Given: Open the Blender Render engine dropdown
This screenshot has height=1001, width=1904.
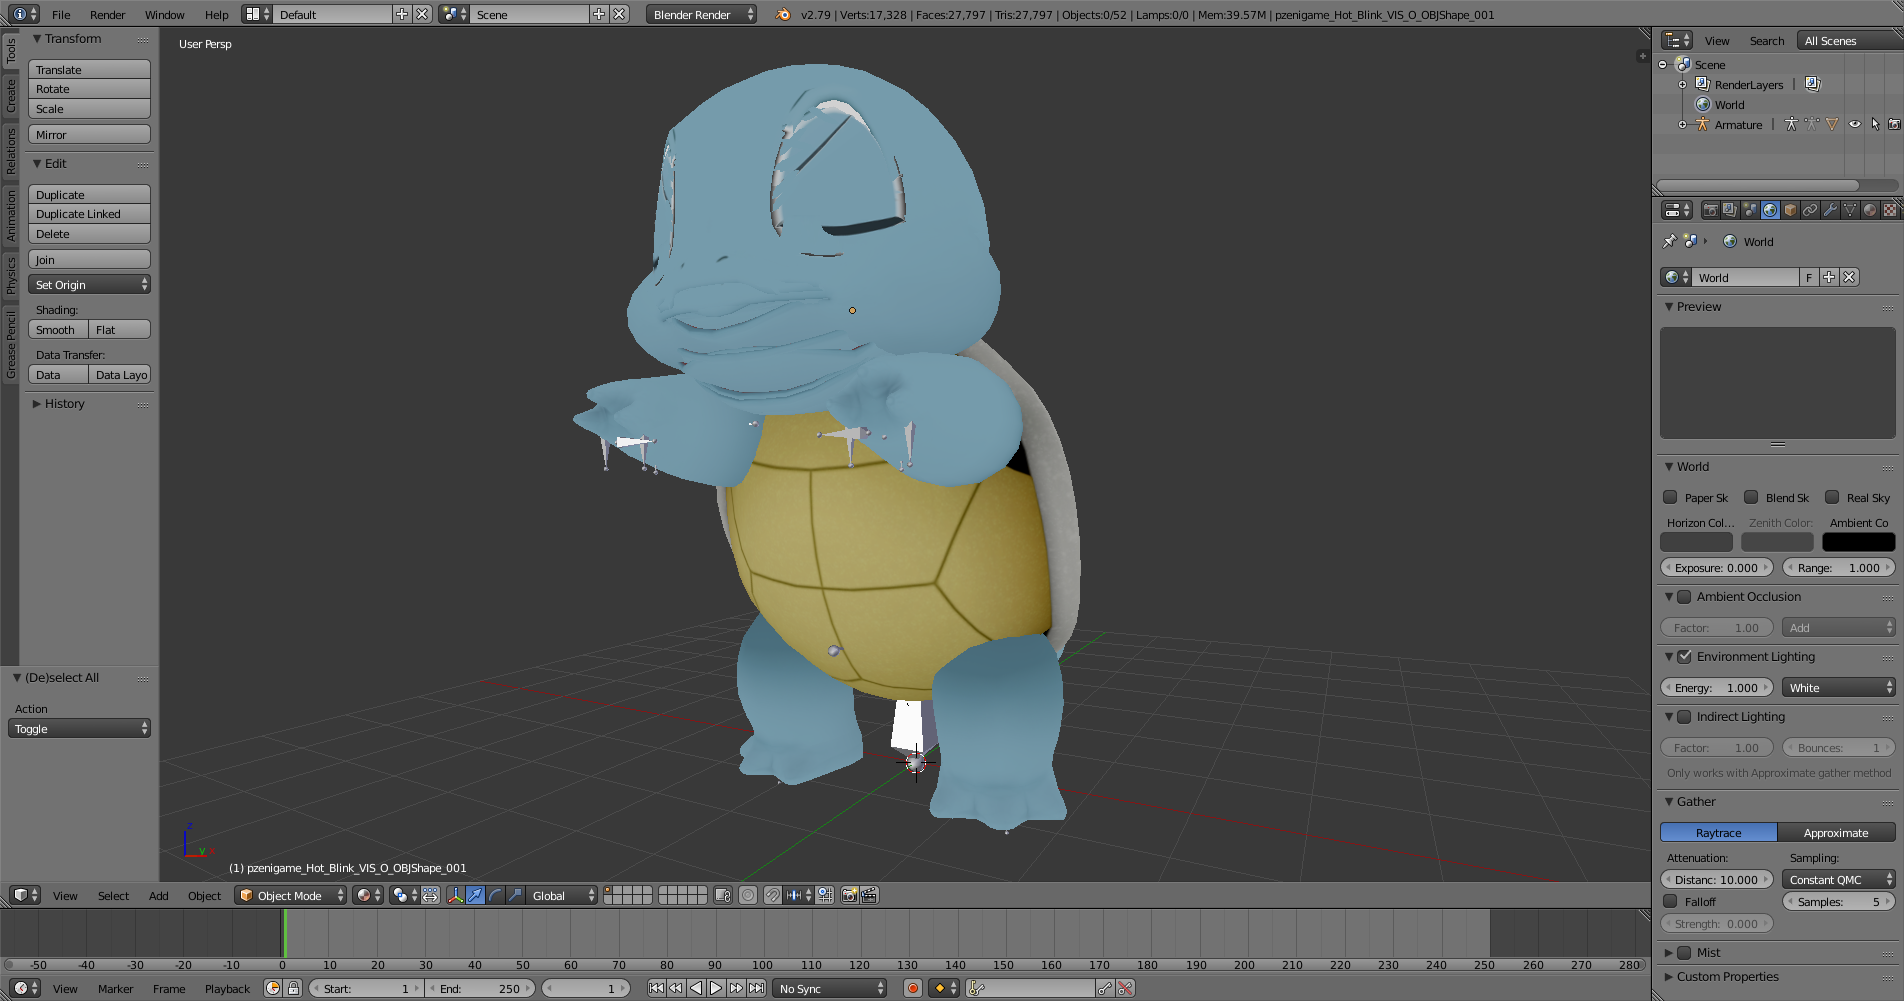Looking at the screenshot, I should [x=702, y=14].
